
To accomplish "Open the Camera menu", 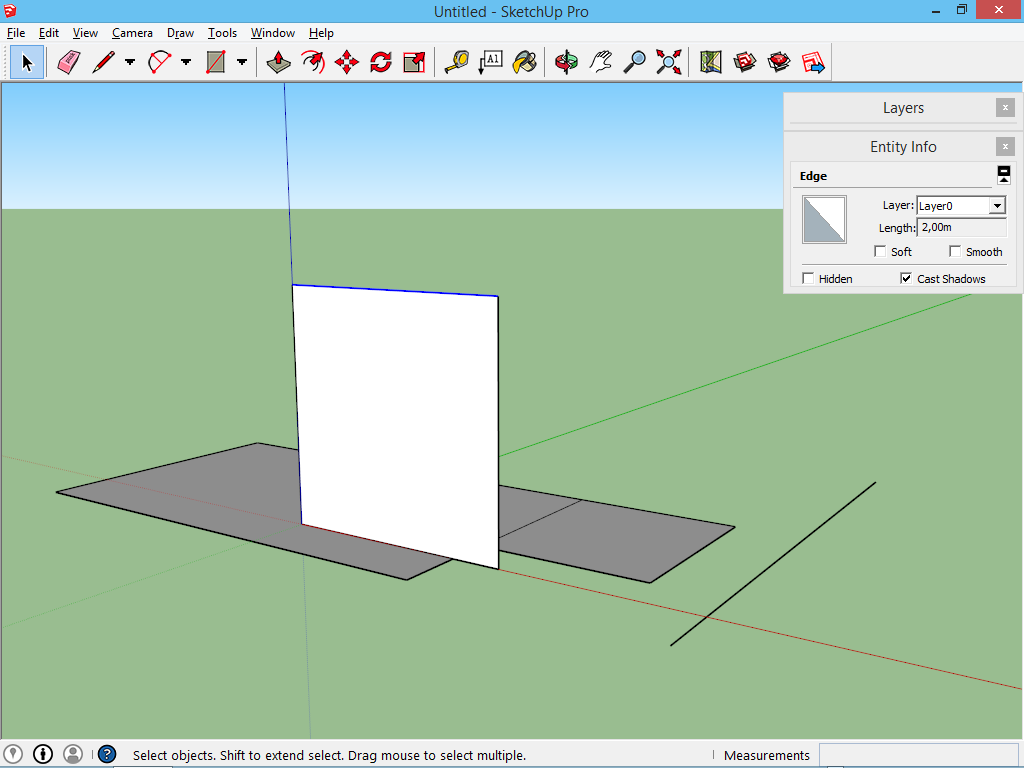I will (x=132, y=33).
